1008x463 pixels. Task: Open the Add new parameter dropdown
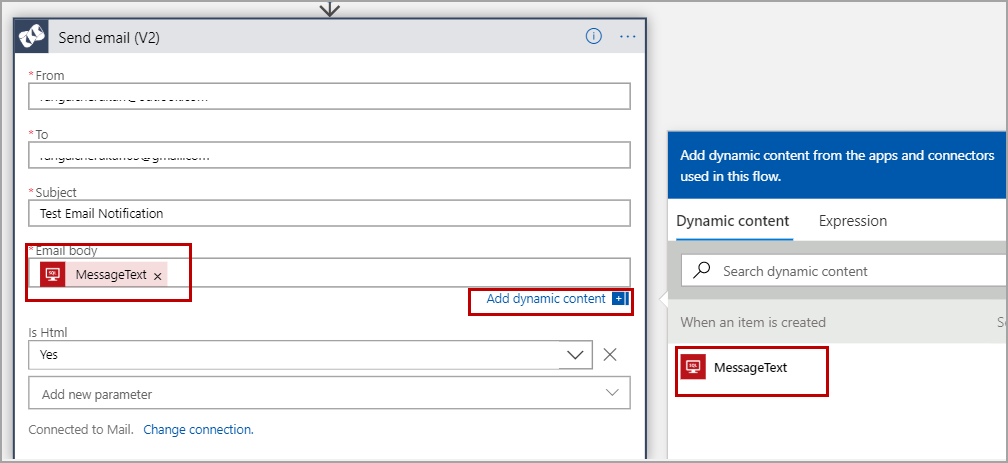click(x=612, y=394)
